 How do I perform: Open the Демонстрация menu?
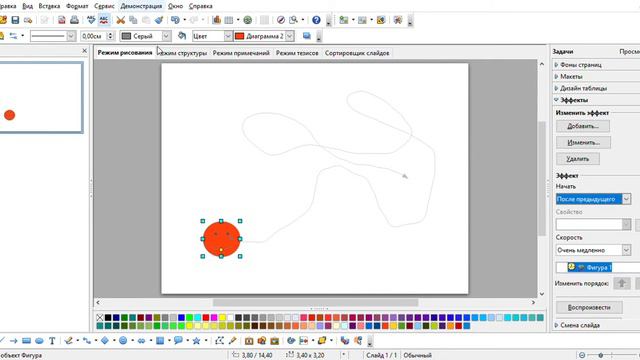[x=141, y=6]
